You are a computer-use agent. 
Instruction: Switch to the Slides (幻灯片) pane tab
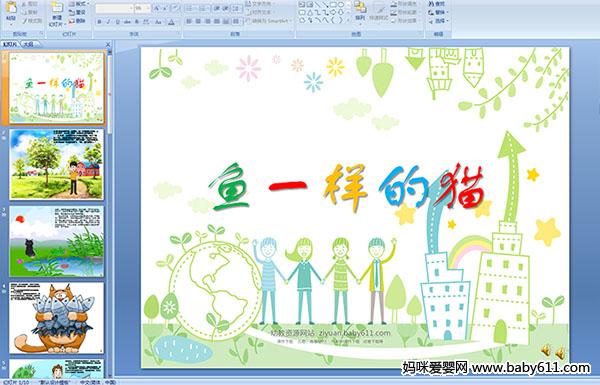pyautogui.click(x=10, y=44)
